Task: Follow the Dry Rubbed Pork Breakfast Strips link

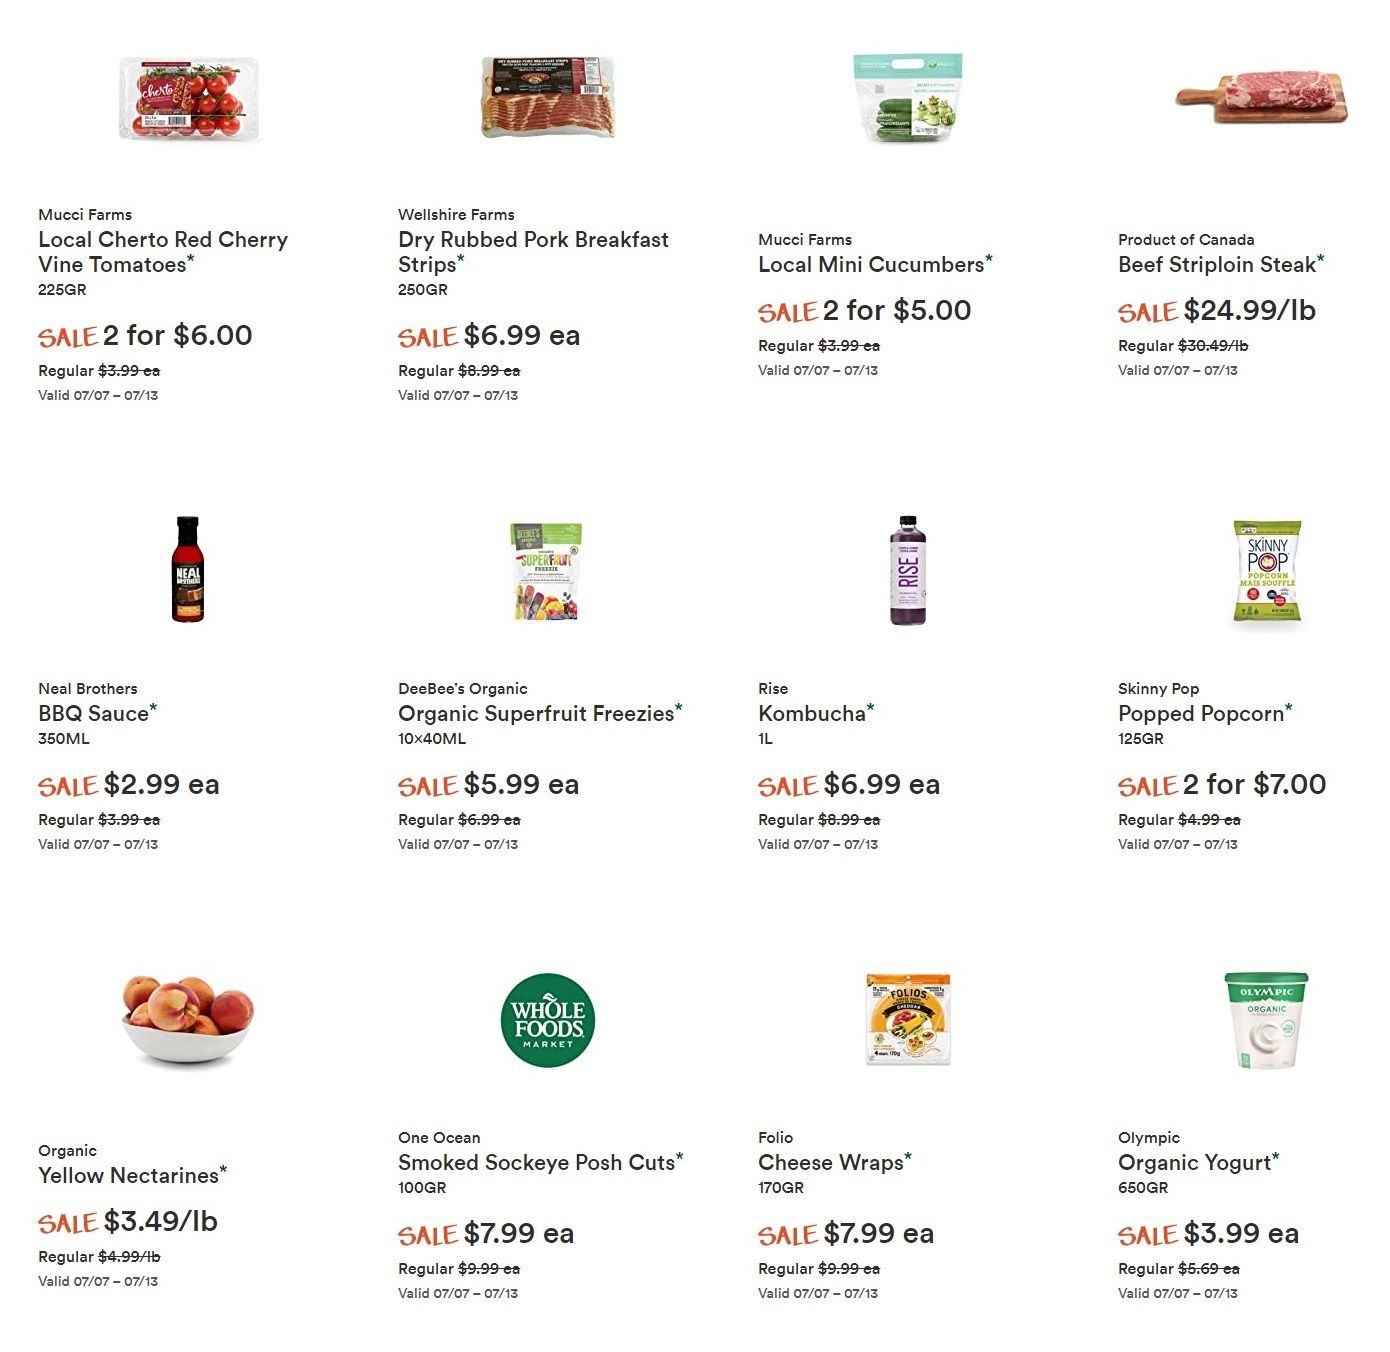Action: 533,252
